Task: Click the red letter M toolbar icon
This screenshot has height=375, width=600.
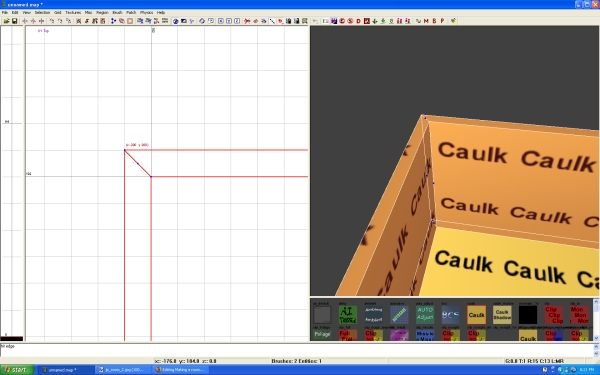Action: click(x=426, y=21)
